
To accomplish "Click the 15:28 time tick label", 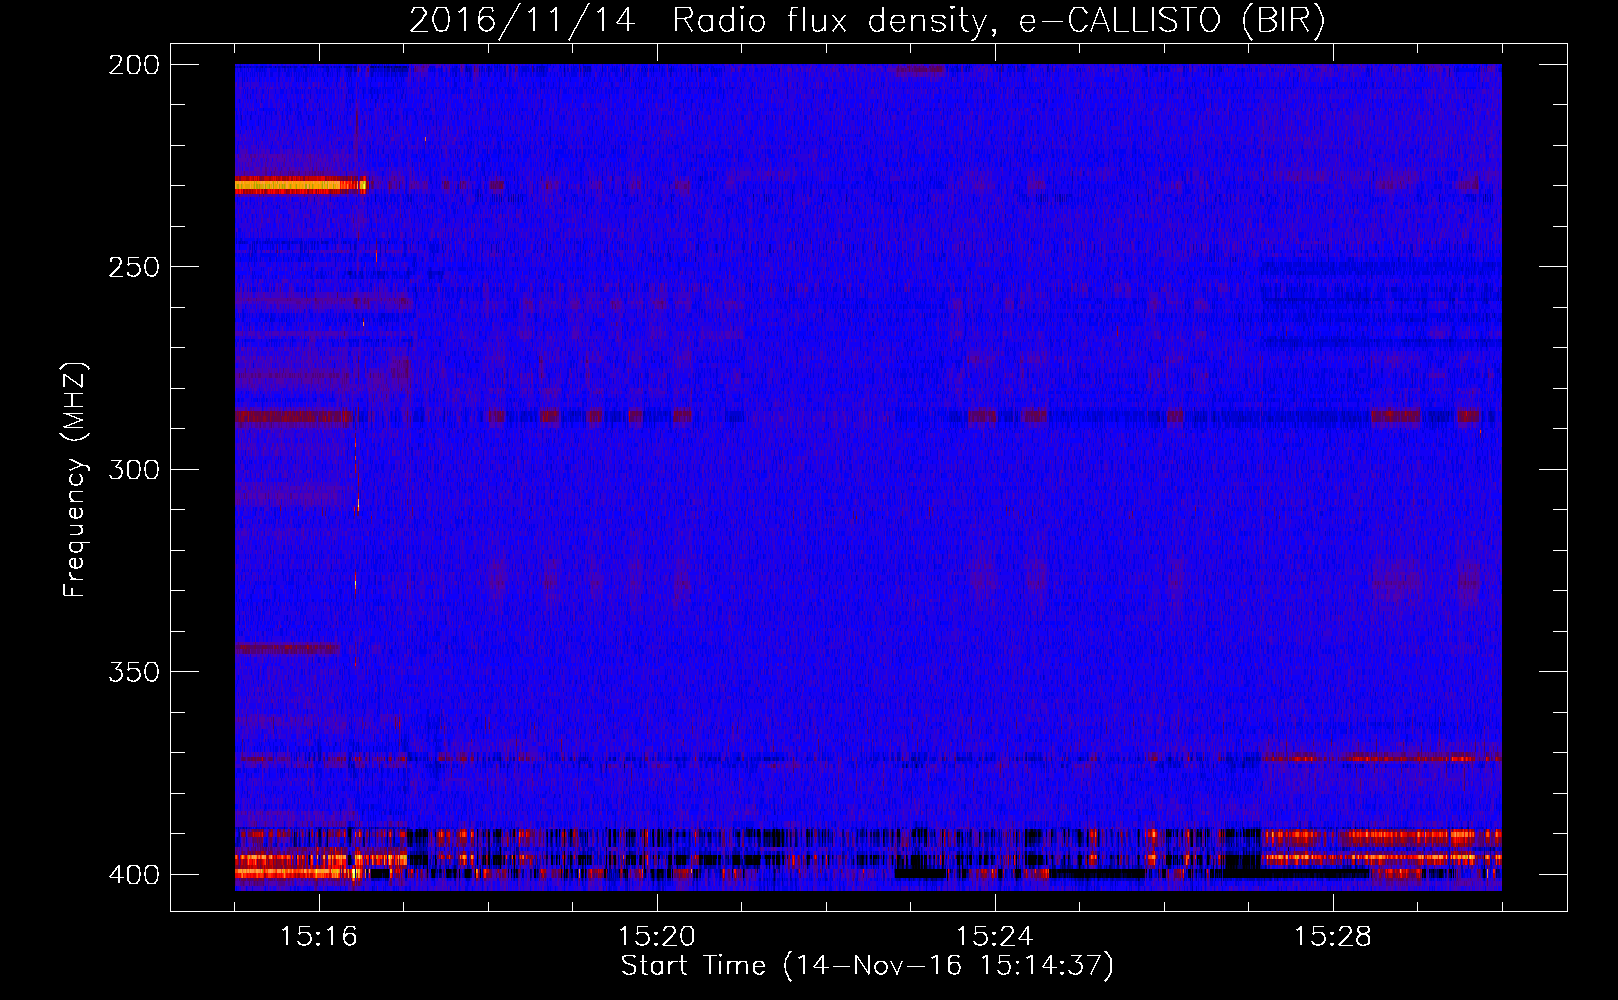I will (1333, 937).
